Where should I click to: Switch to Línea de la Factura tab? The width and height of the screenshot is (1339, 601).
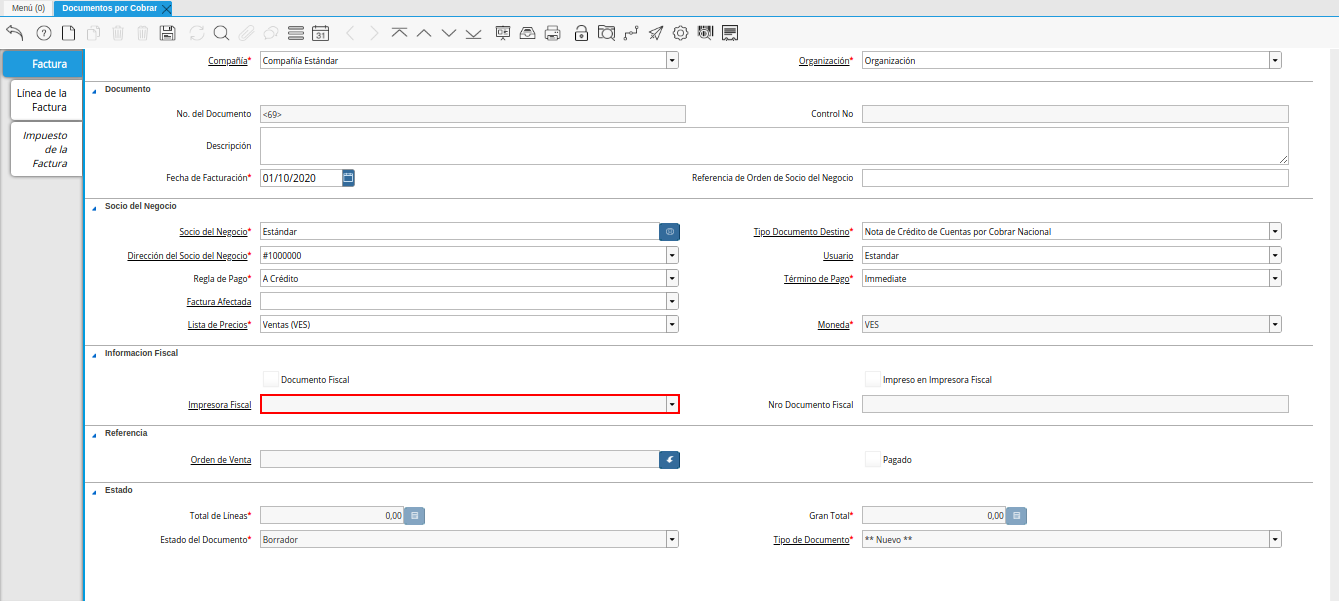tap(42, 100)
